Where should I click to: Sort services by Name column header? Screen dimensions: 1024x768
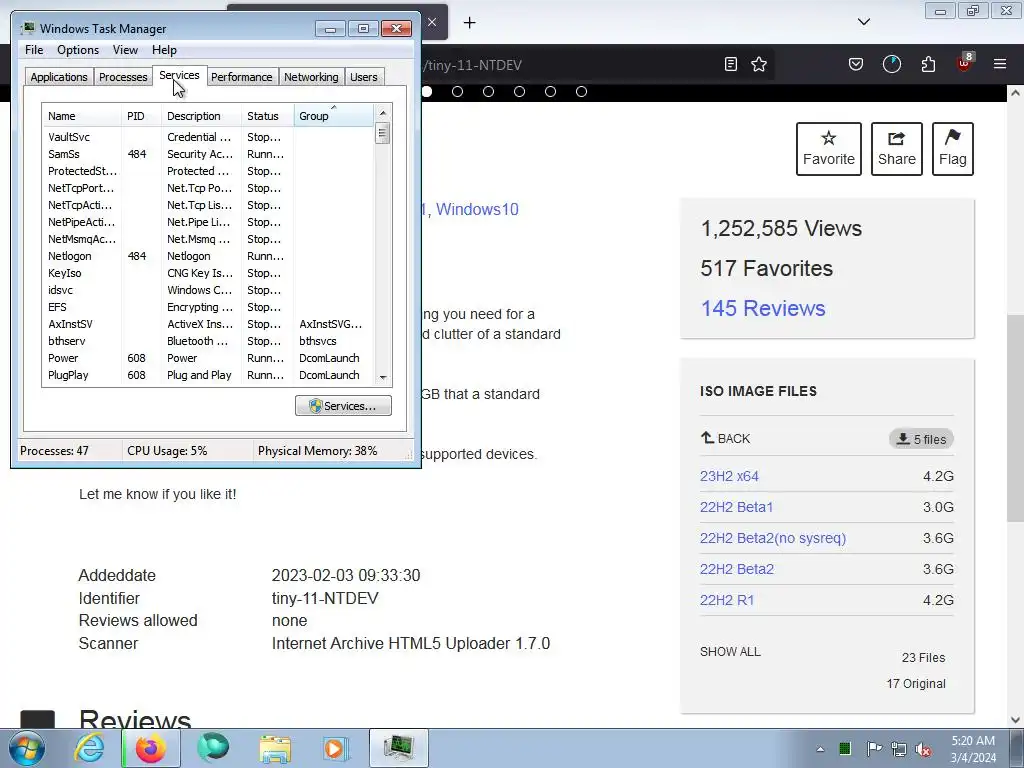pyautogui.click(x=82, y=116)
